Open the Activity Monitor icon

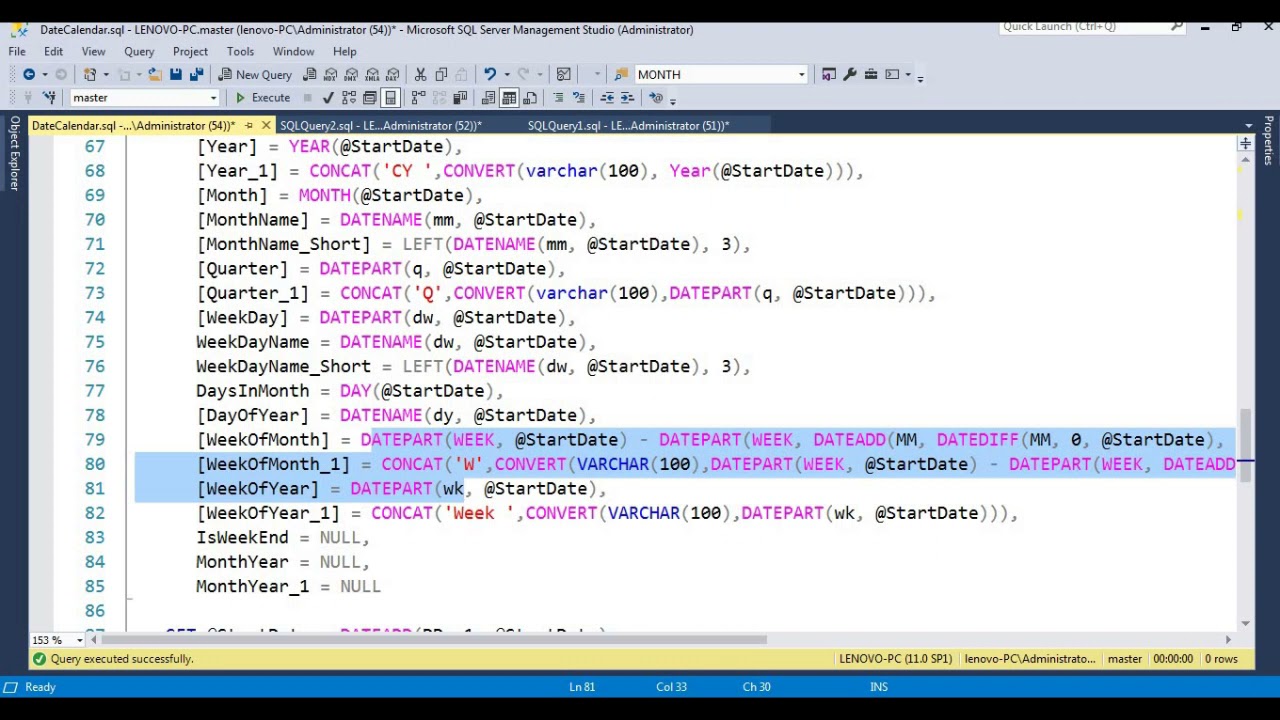click(564, 74)
